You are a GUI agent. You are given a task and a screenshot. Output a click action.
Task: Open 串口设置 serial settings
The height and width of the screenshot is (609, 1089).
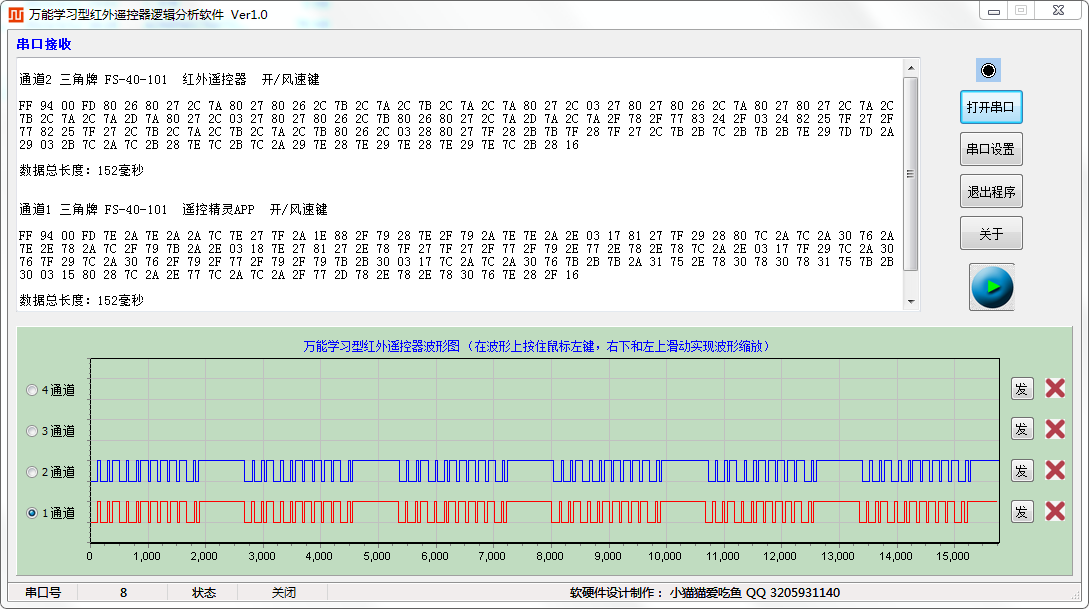[x=991, y=149]
